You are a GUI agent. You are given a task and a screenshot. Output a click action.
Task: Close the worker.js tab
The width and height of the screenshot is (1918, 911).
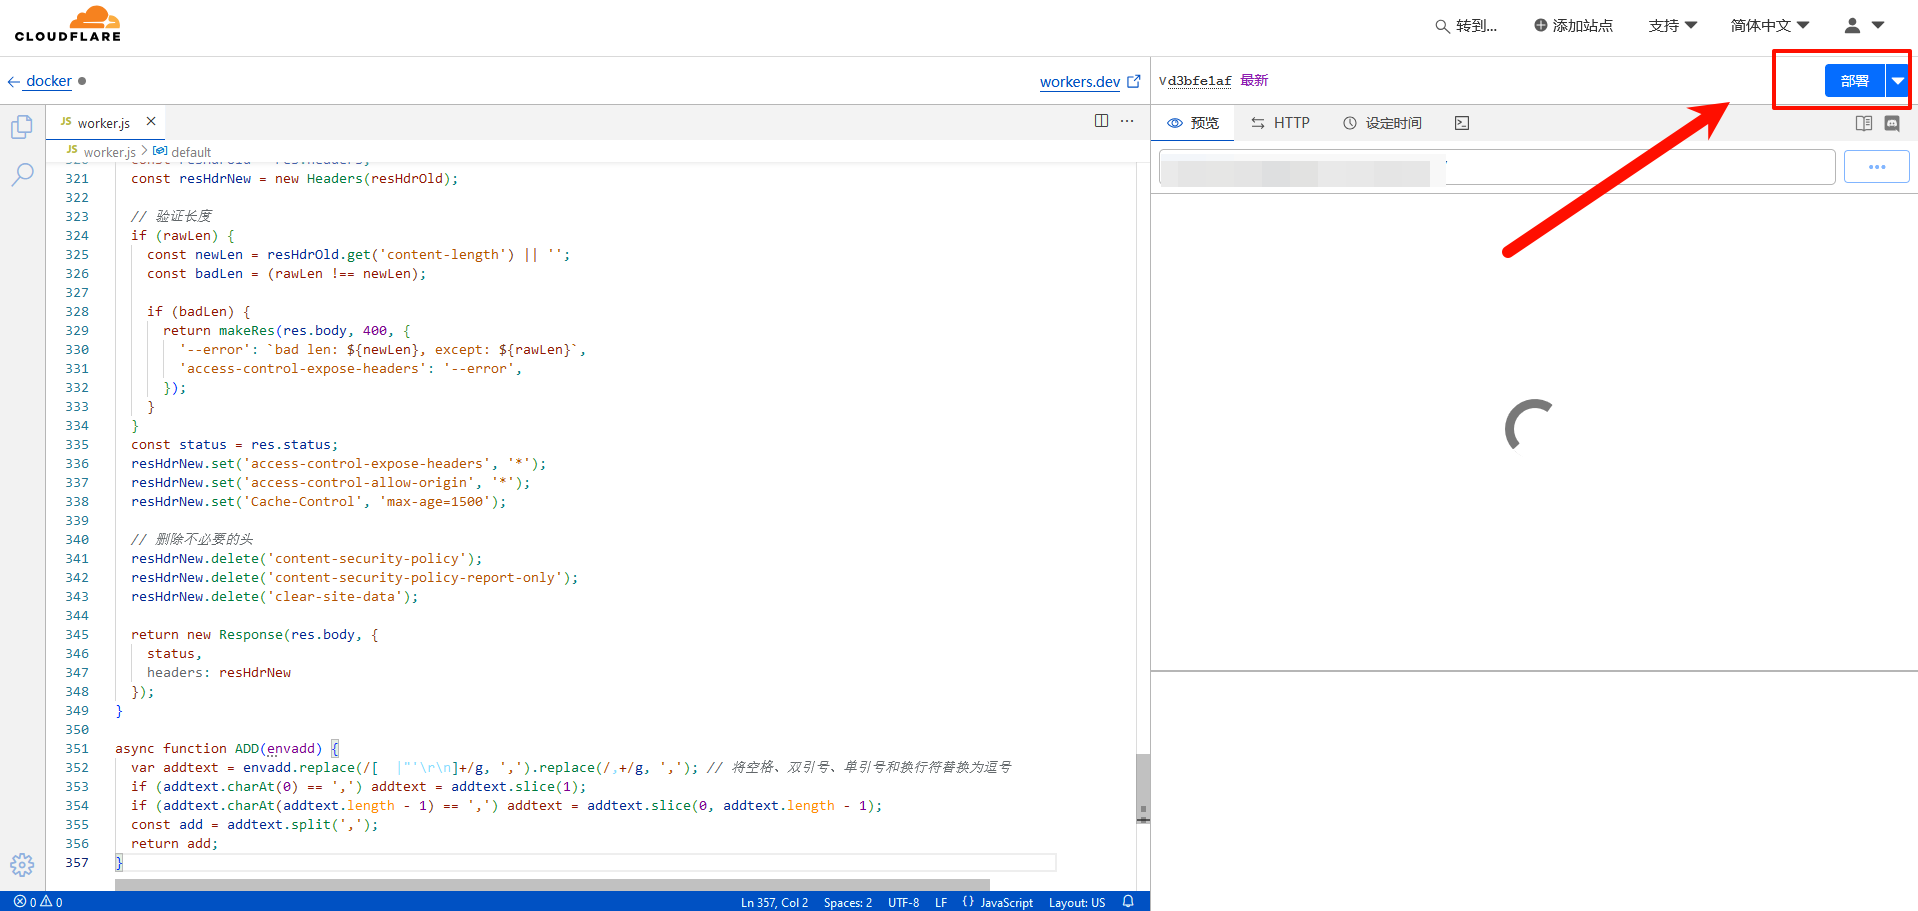click(x=151, y=122)
